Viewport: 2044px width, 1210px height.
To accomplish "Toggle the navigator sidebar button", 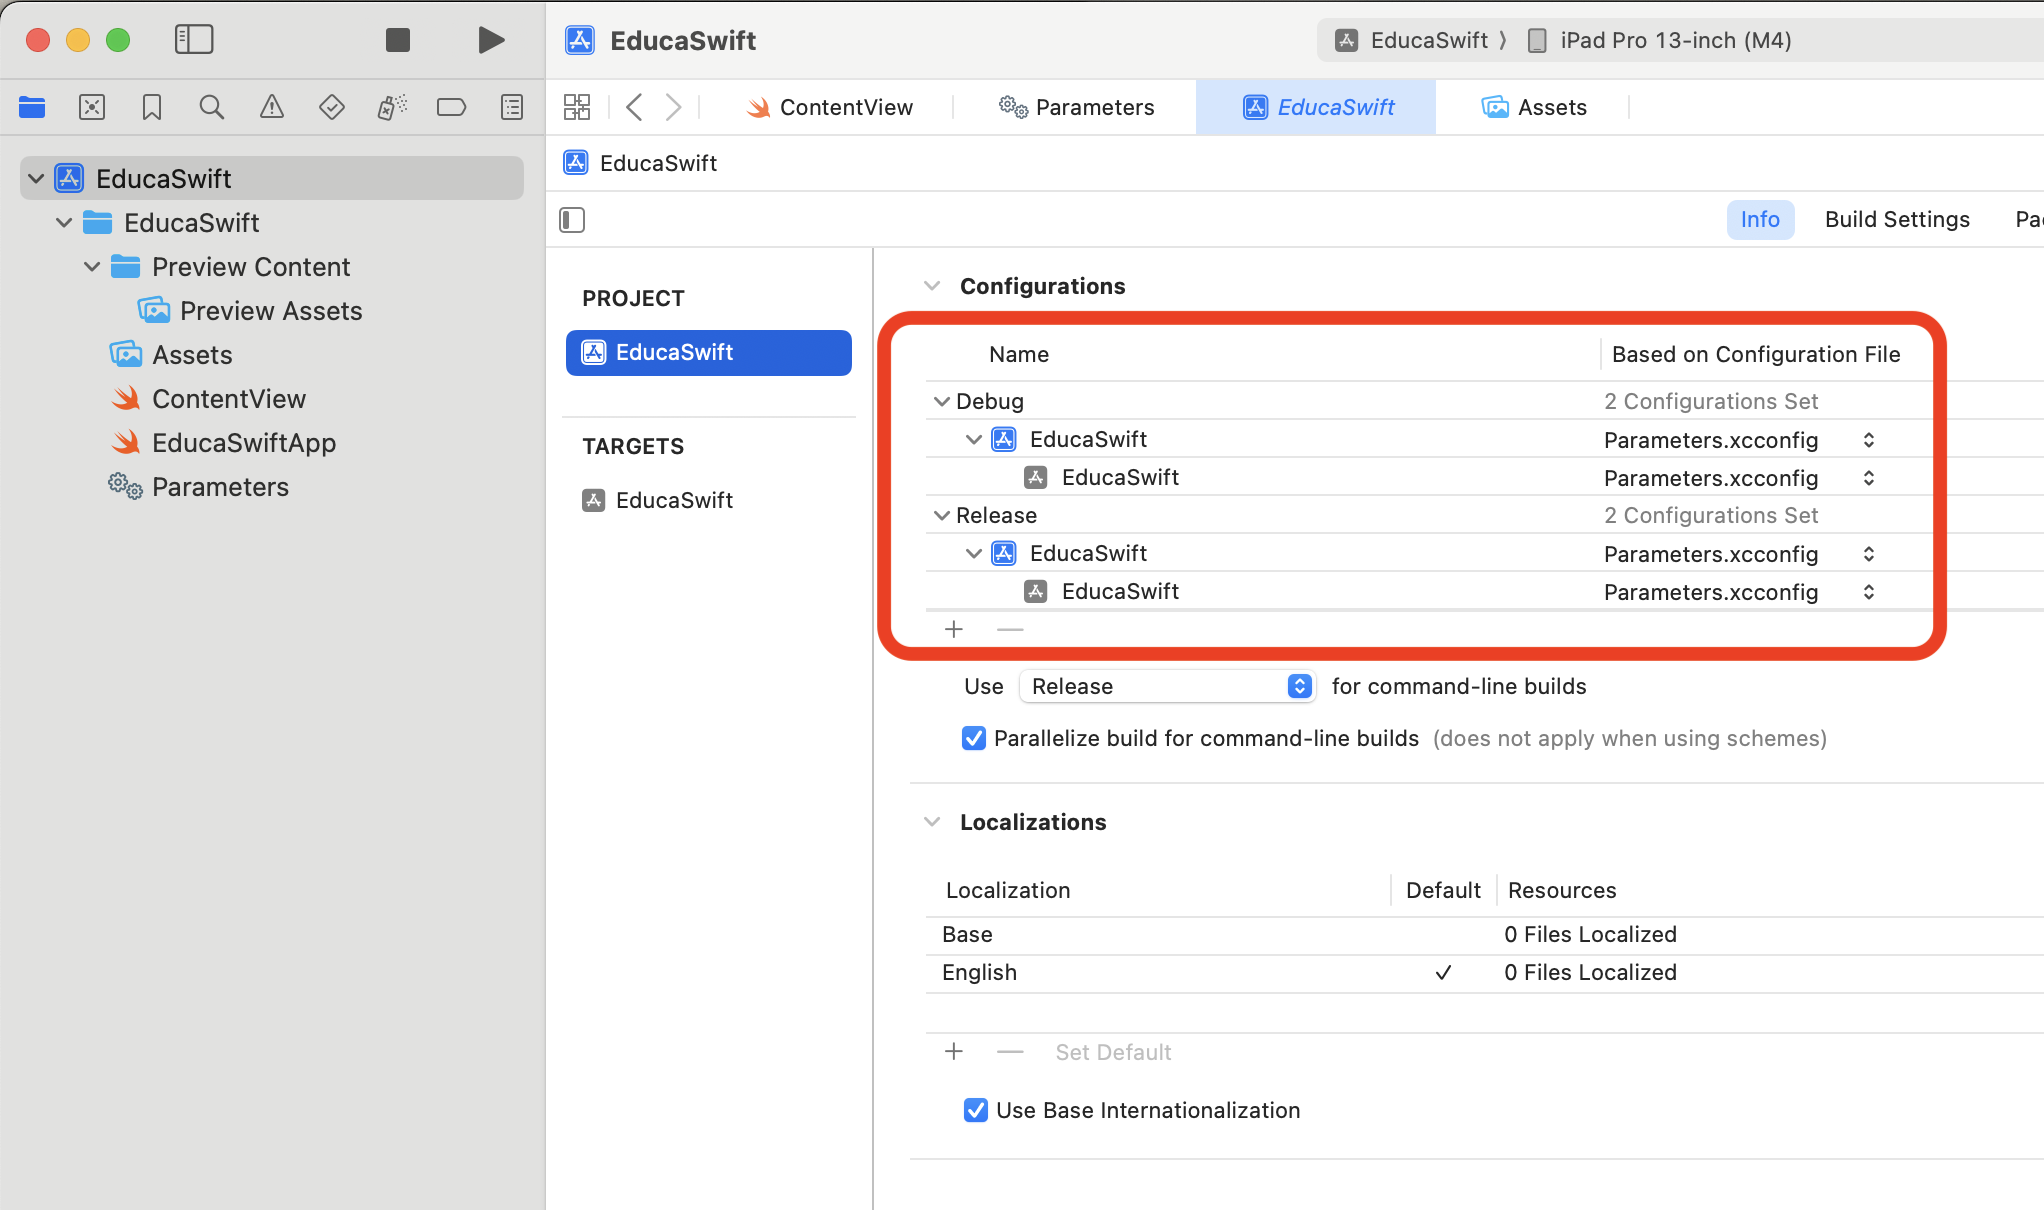I will point(194,40).
